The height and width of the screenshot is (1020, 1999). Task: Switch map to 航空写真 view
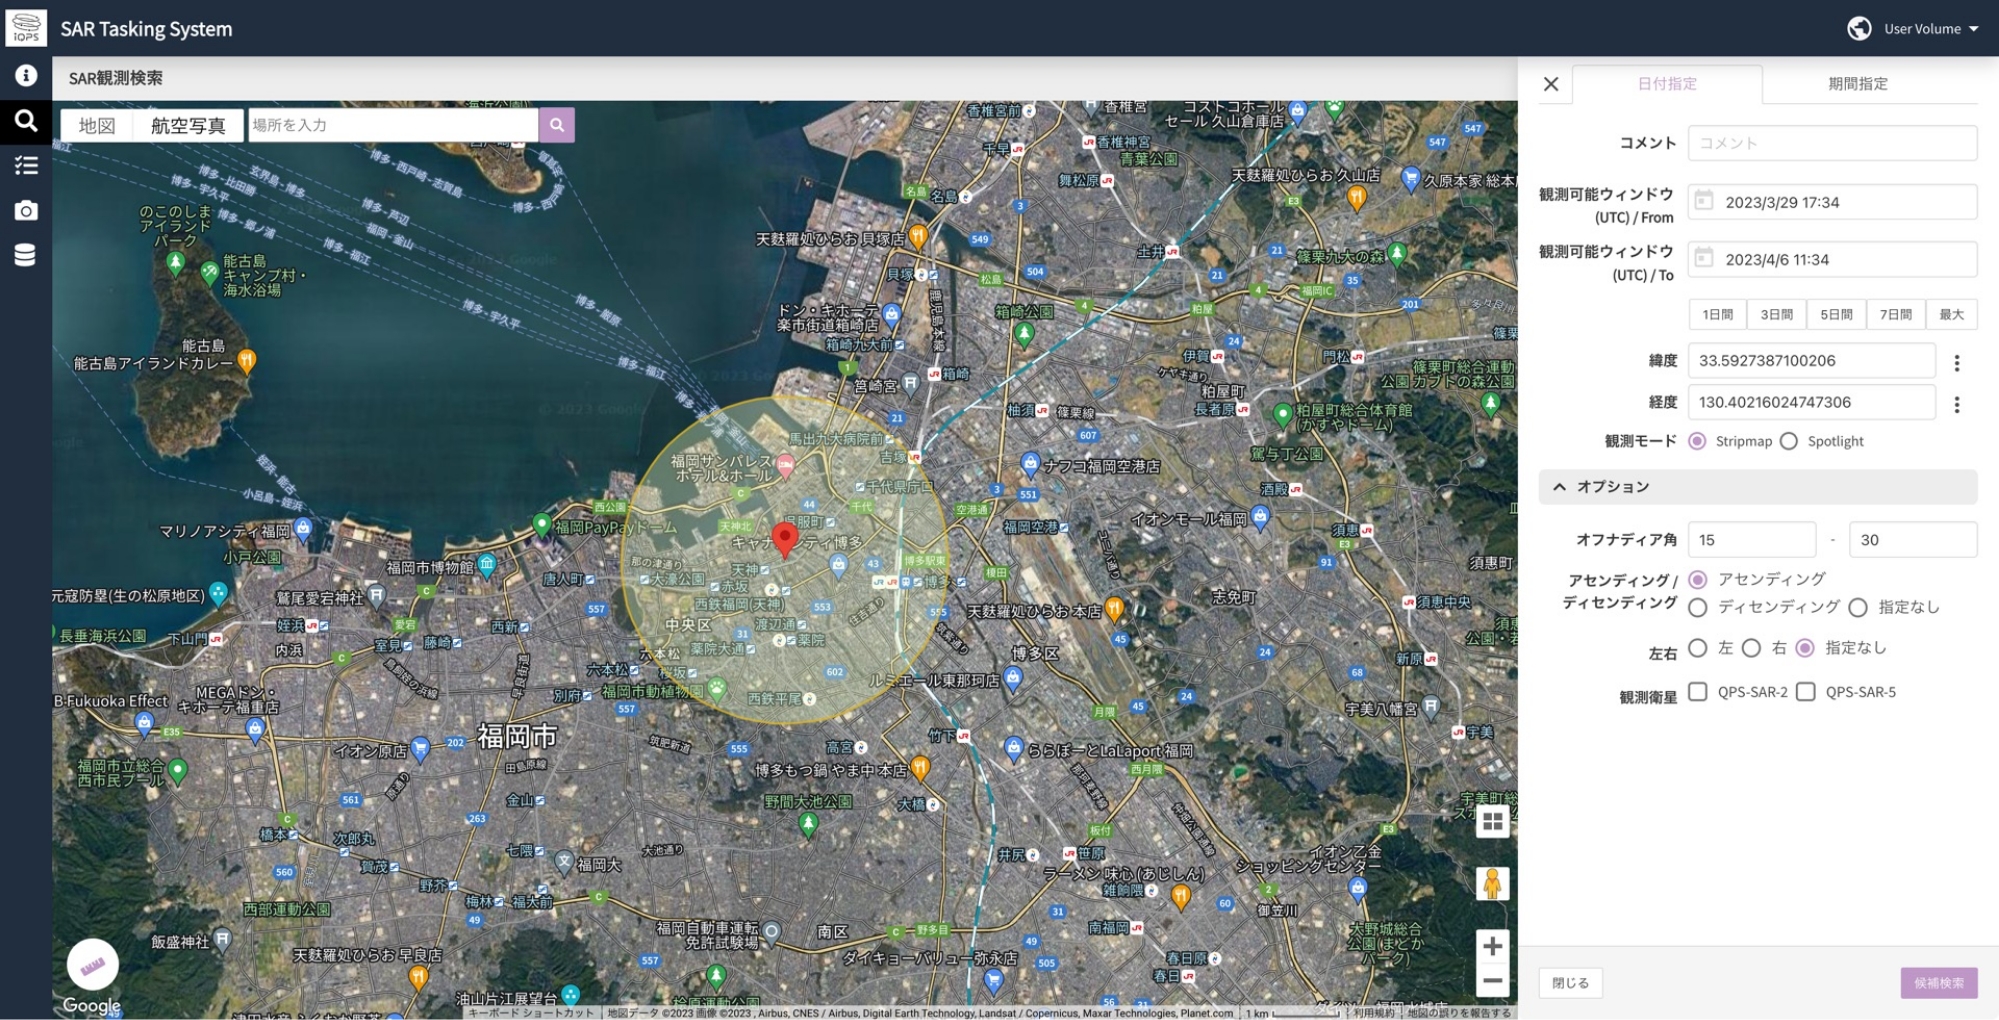[188, 125]
